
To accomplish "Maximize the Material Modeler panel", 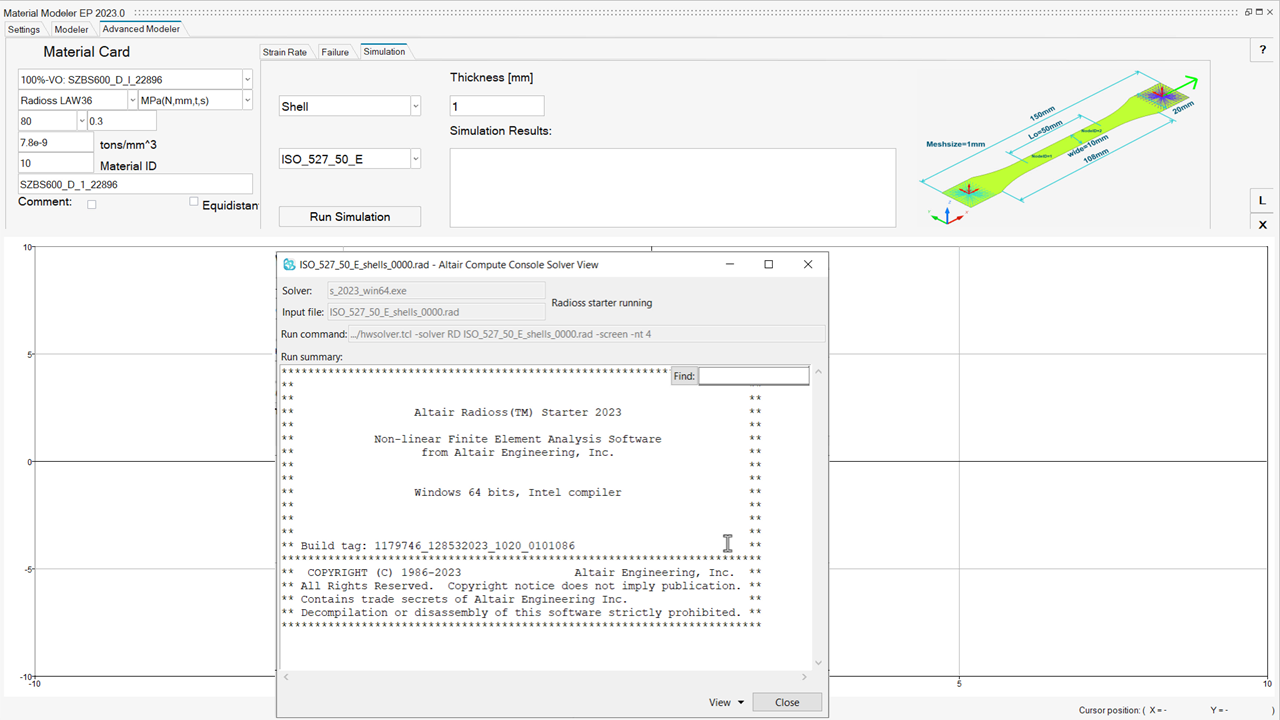I will (x=1260, y=12).
